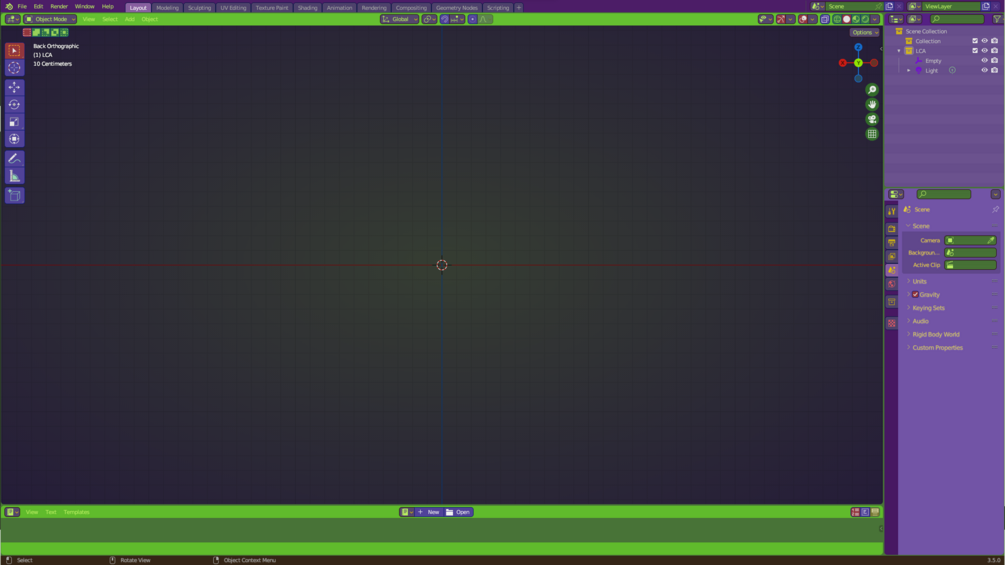The image size is (1005, 565).
Task: Open the Tool properties tab
Action: coord(892,211)
